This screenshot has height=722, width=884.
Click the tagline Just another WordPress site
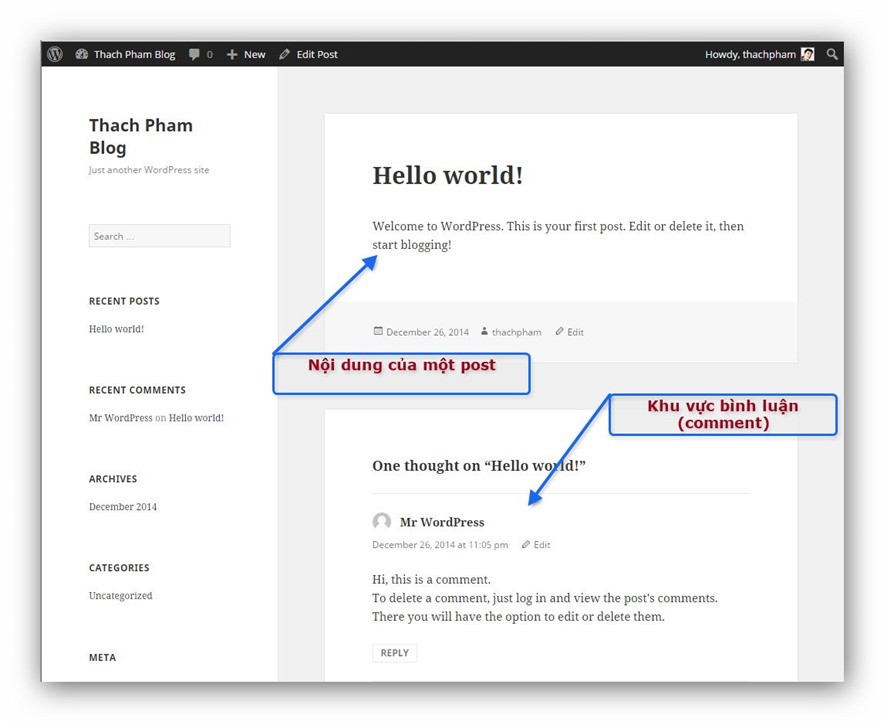[149, 170]
